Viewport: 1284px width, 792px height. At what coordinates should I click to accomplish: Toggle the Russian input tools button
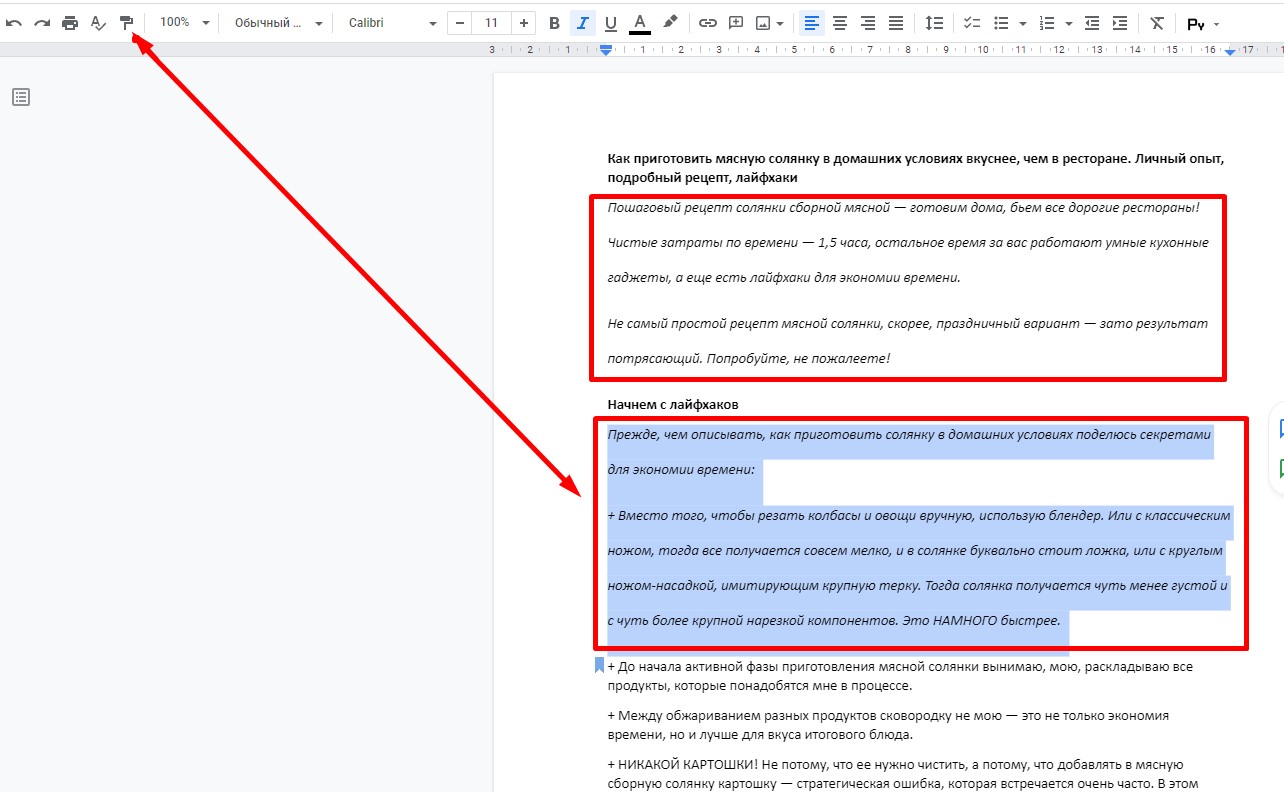point(1195,24)
